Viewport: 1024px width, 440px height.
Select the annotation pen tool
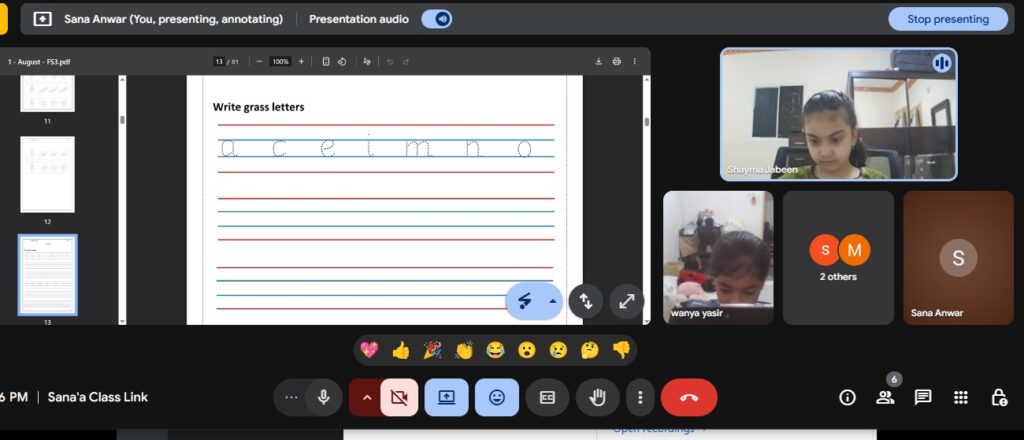pyautogui.click(x=524, y=301)
